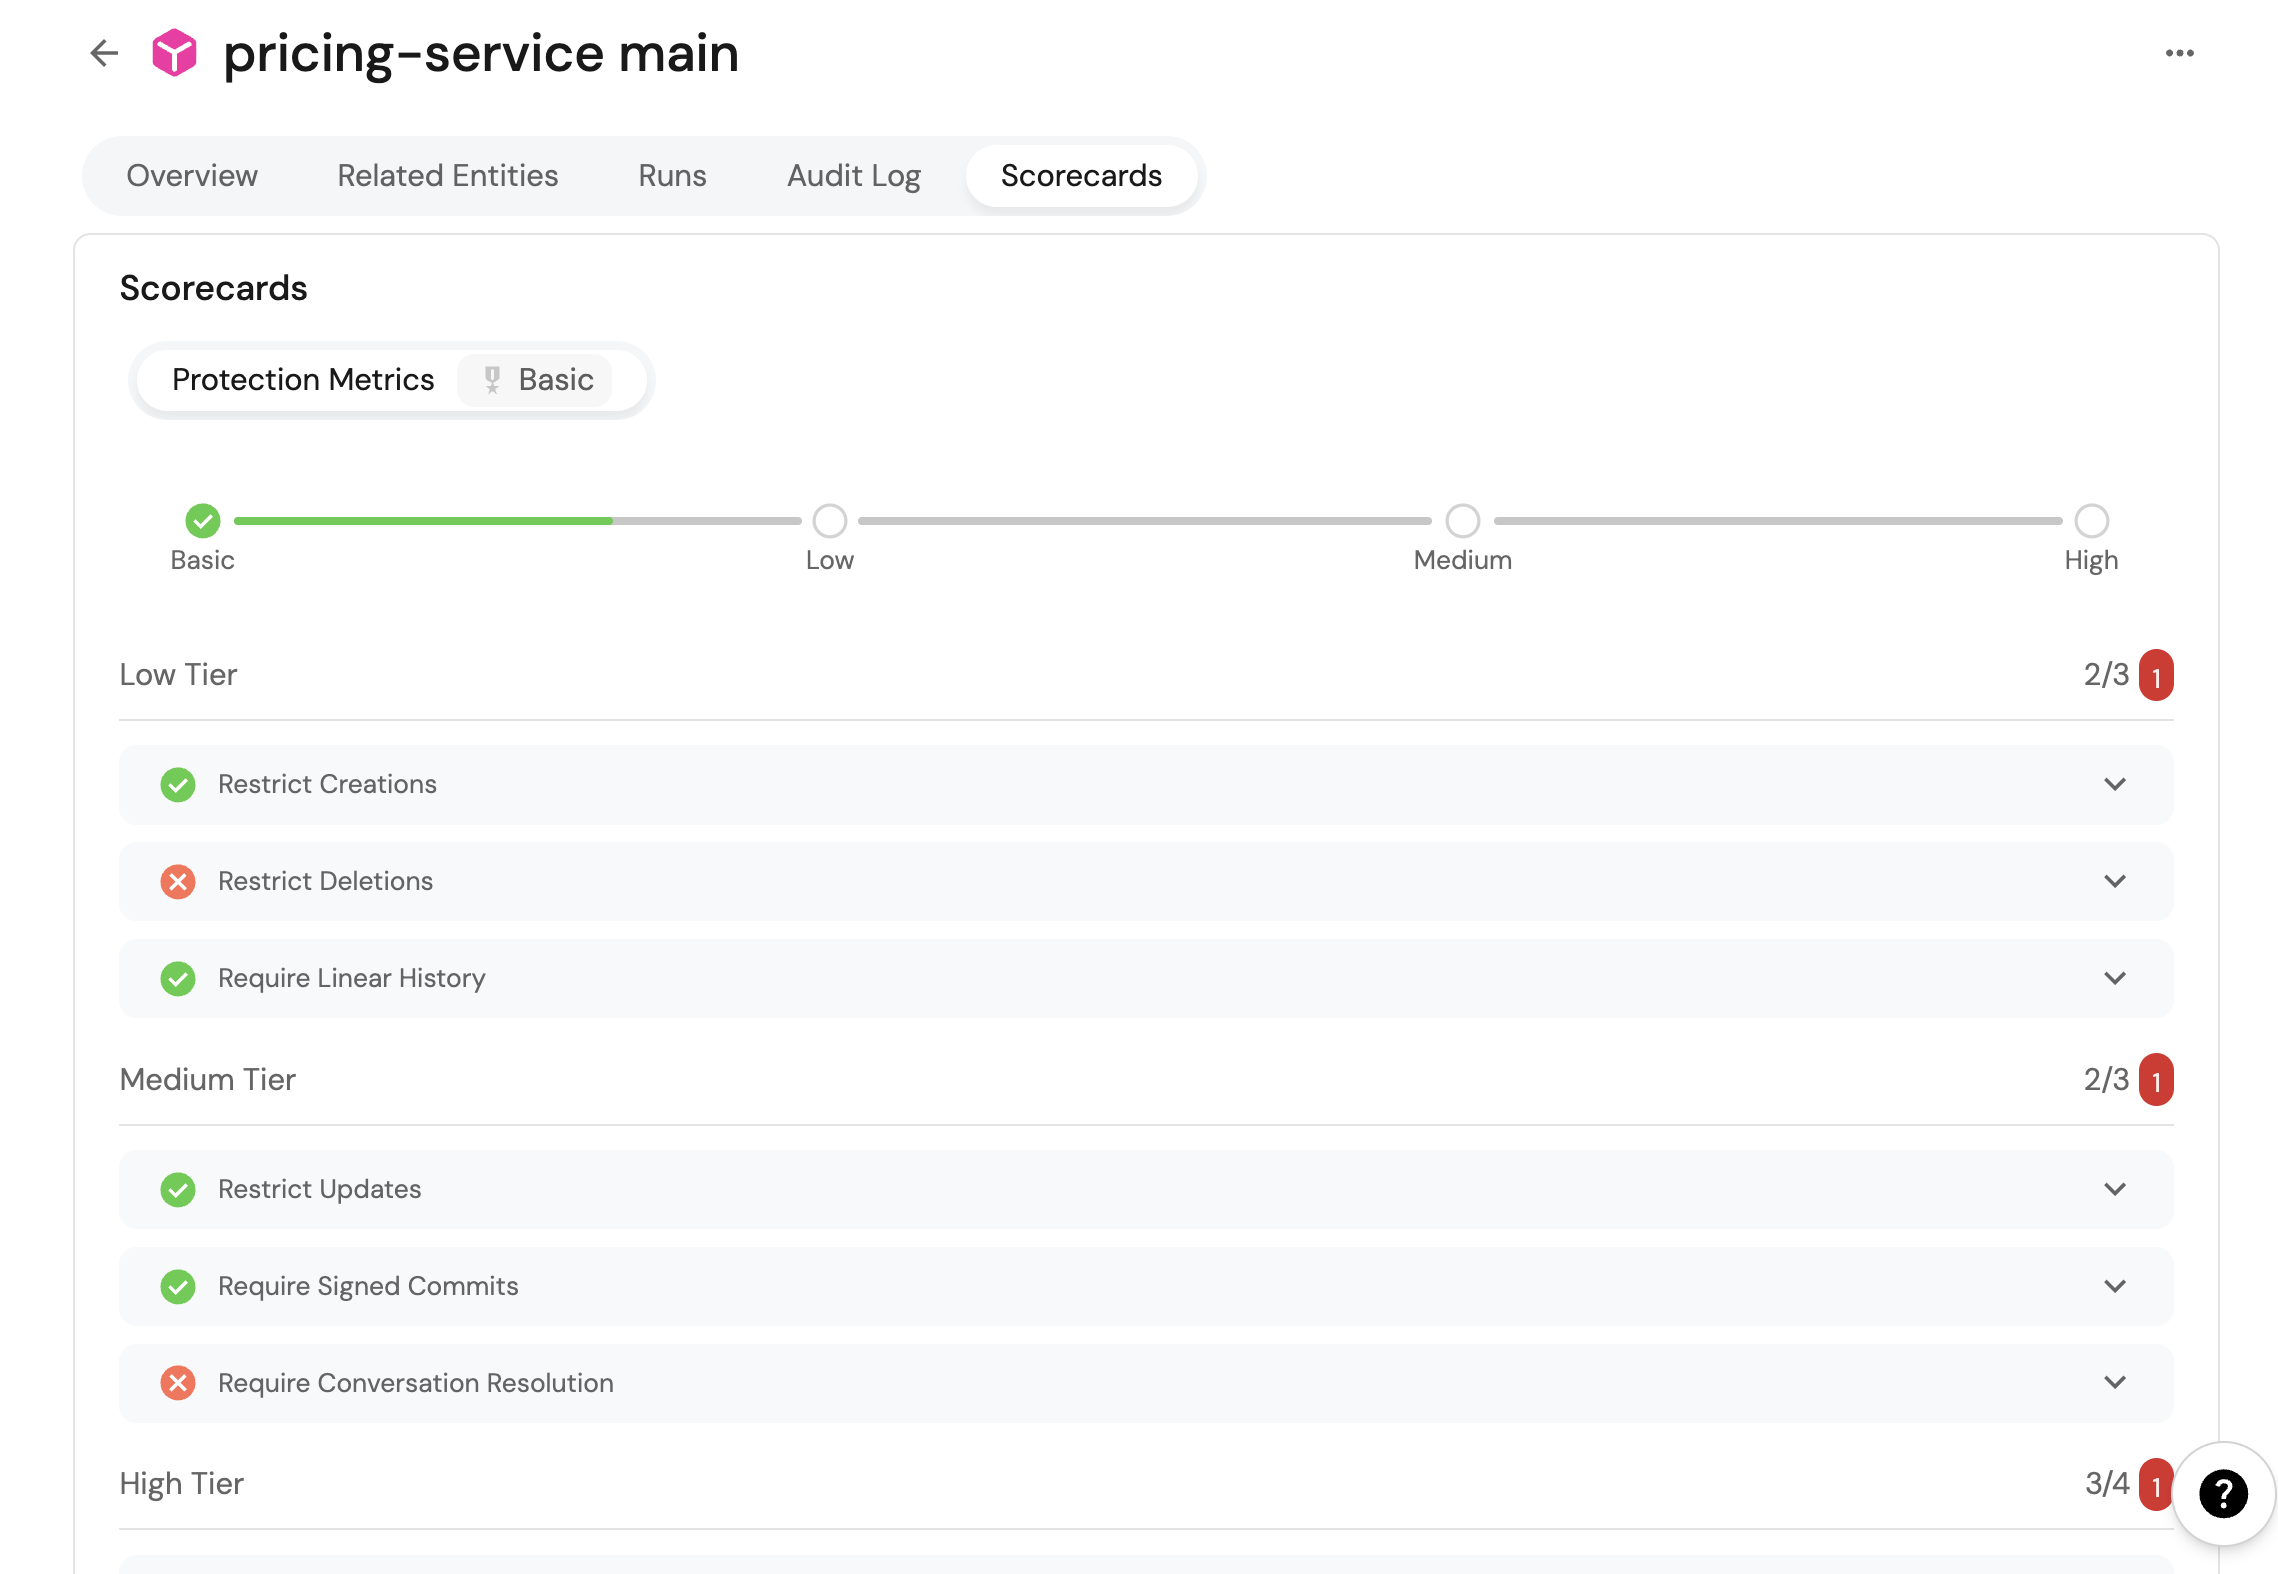Open the three-dot options menu

click(x=2179, y=53)
